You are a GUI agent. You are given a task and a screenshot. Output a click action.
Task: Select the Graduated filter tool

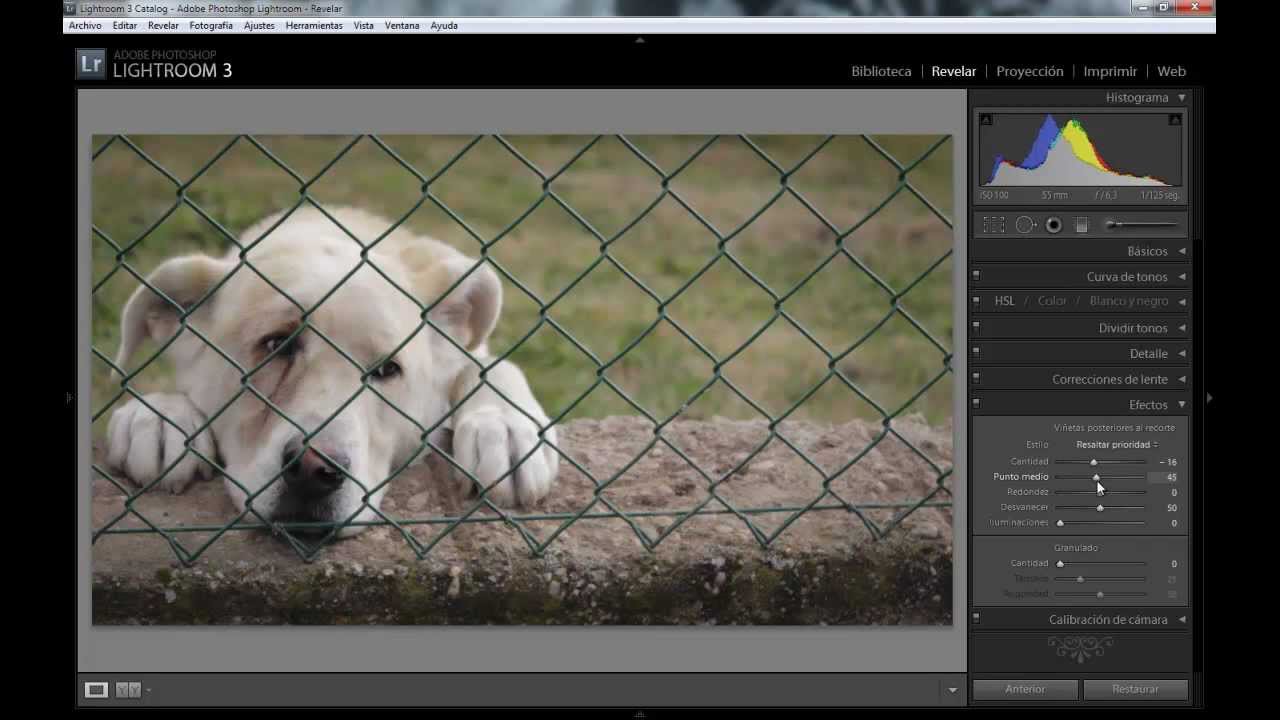(1081, 226)
